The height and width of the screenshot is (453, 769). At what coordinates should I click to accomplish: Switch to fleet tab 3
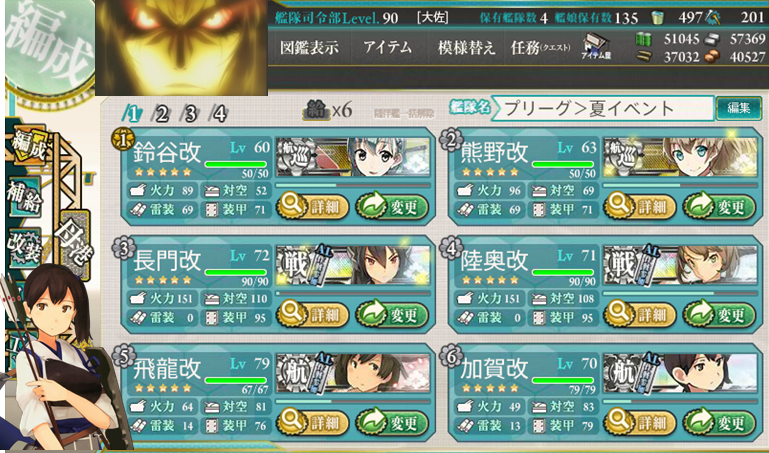[x=190, y=114]
